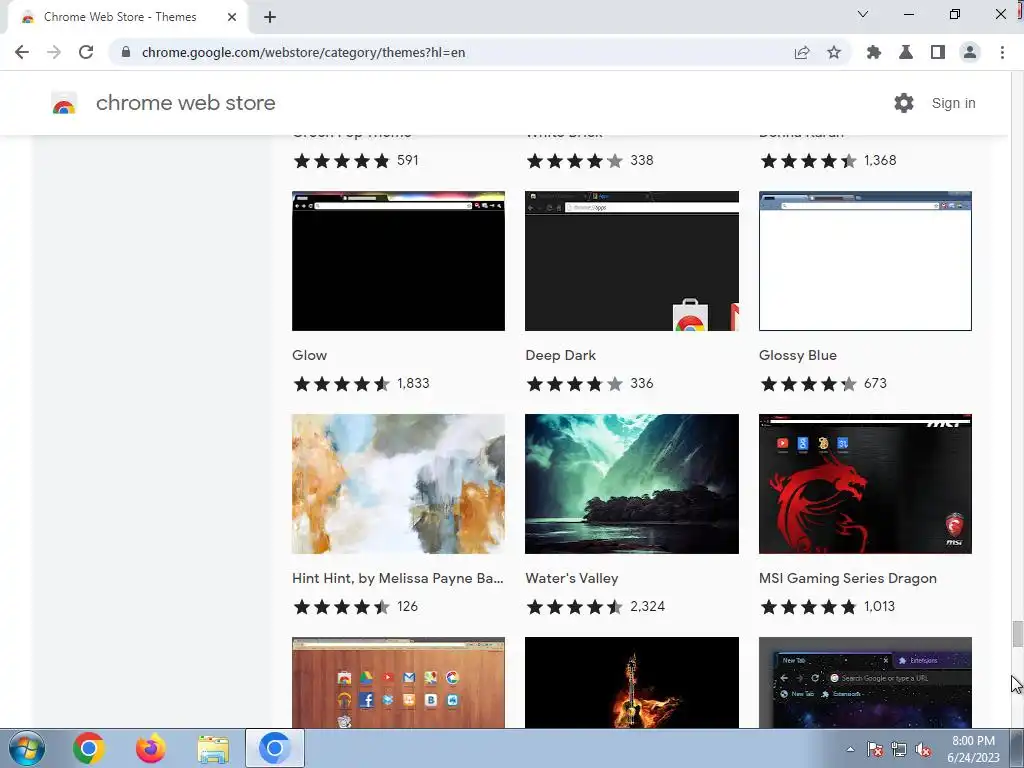
Task: Click the lock icon in address bar
Action: tap(126, 52)
